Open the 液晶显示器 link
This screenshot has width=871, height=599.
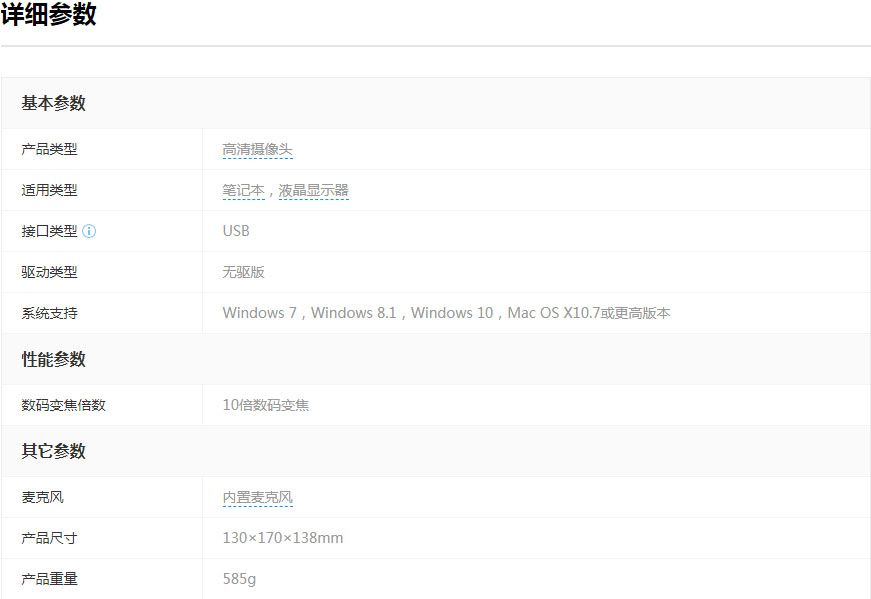tap(313, 191)
